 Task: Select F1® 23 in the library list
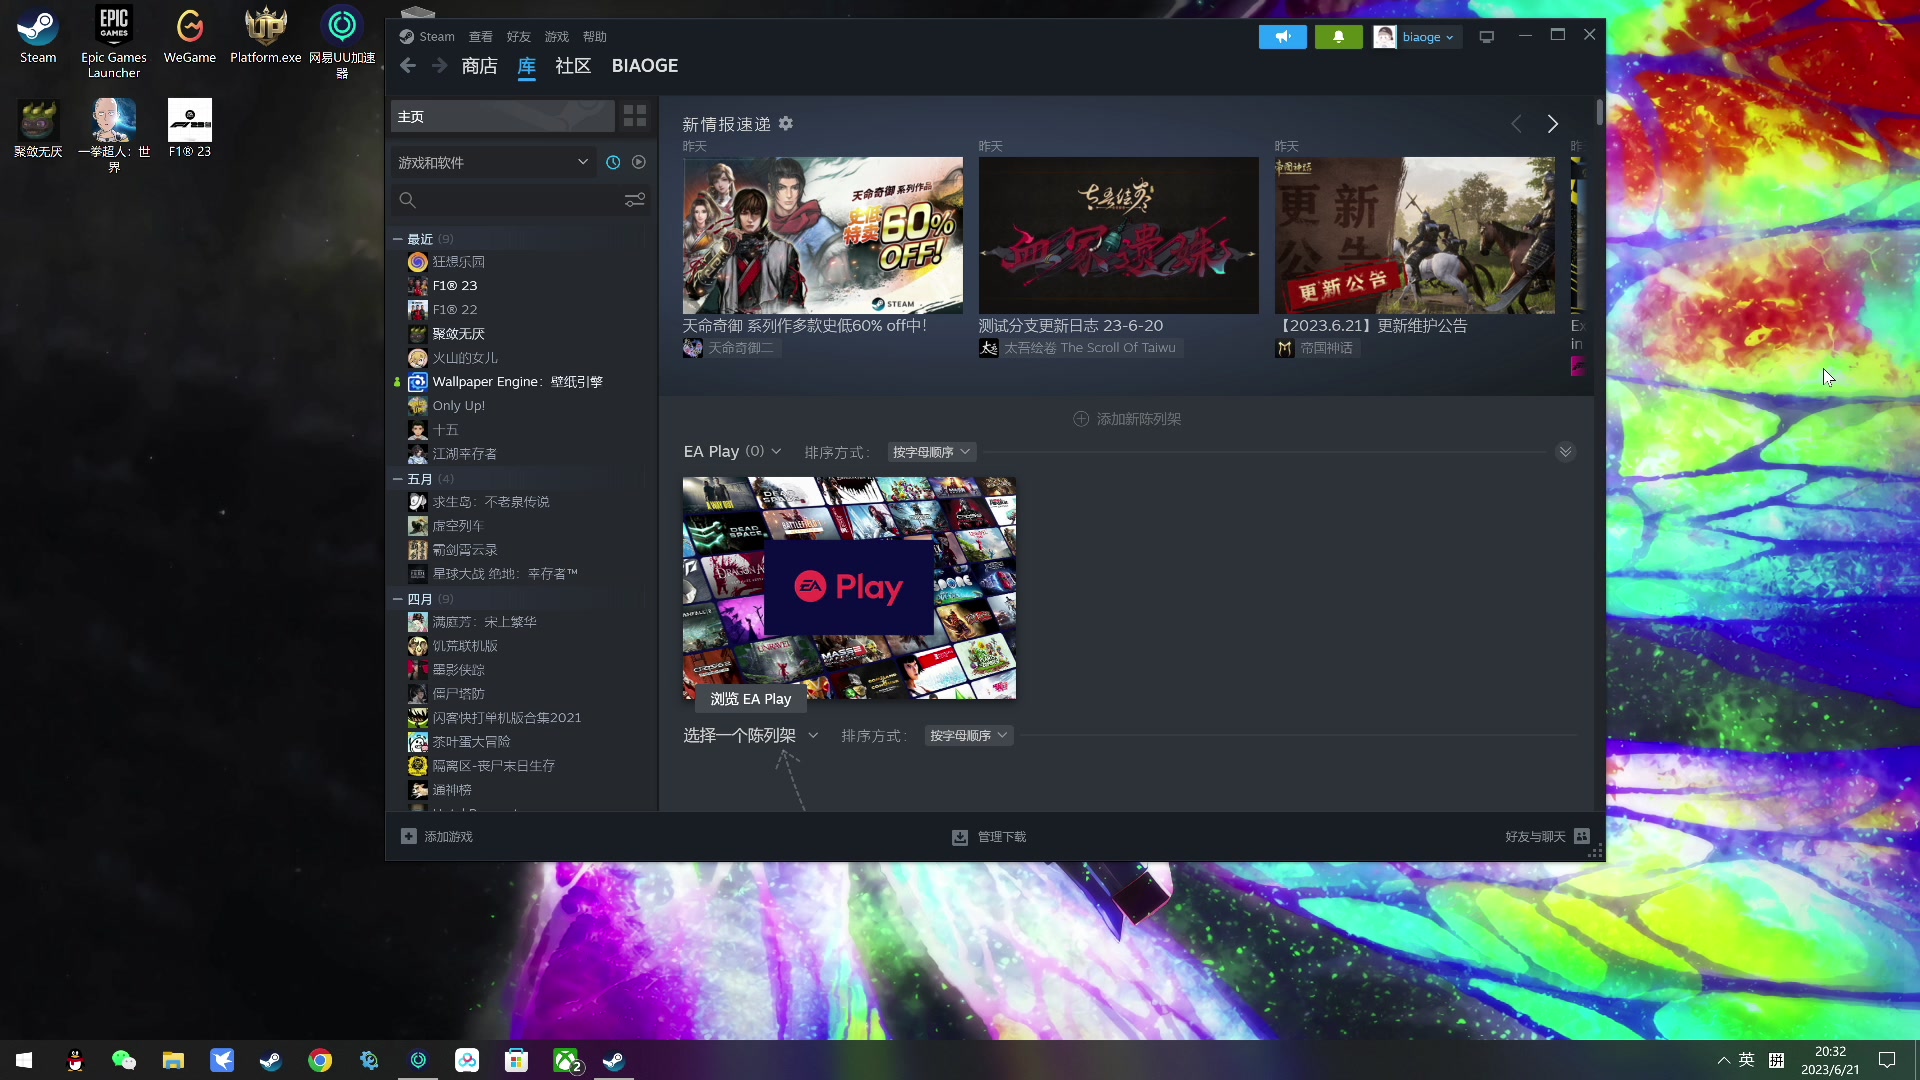[x=455, y=286]
